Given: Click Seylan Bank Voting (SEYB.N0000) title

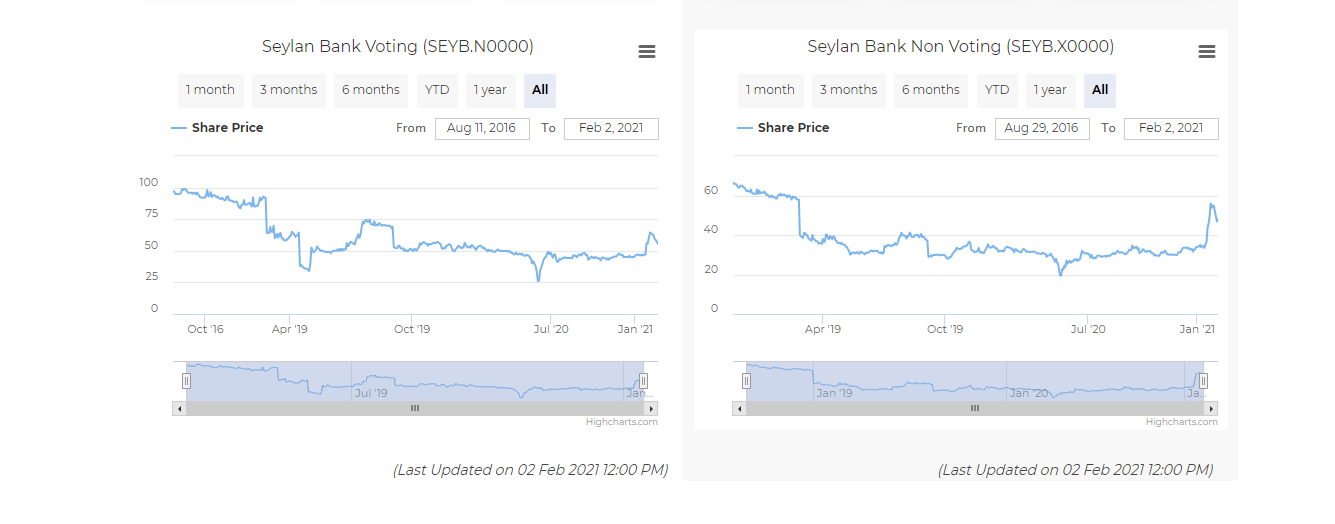Looking at the screenshot, I should click(398, 47).
